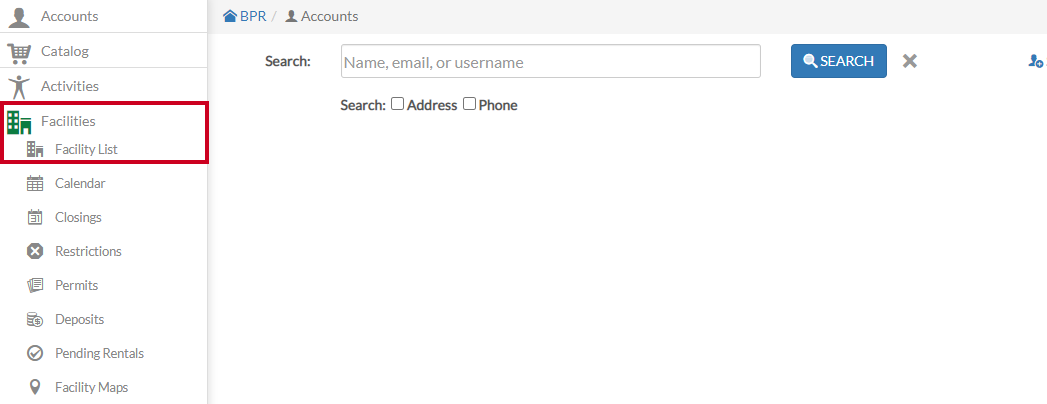Click the Deposits coins icon
This screenshot has height=404, width=1047.
tap(35, 320)
